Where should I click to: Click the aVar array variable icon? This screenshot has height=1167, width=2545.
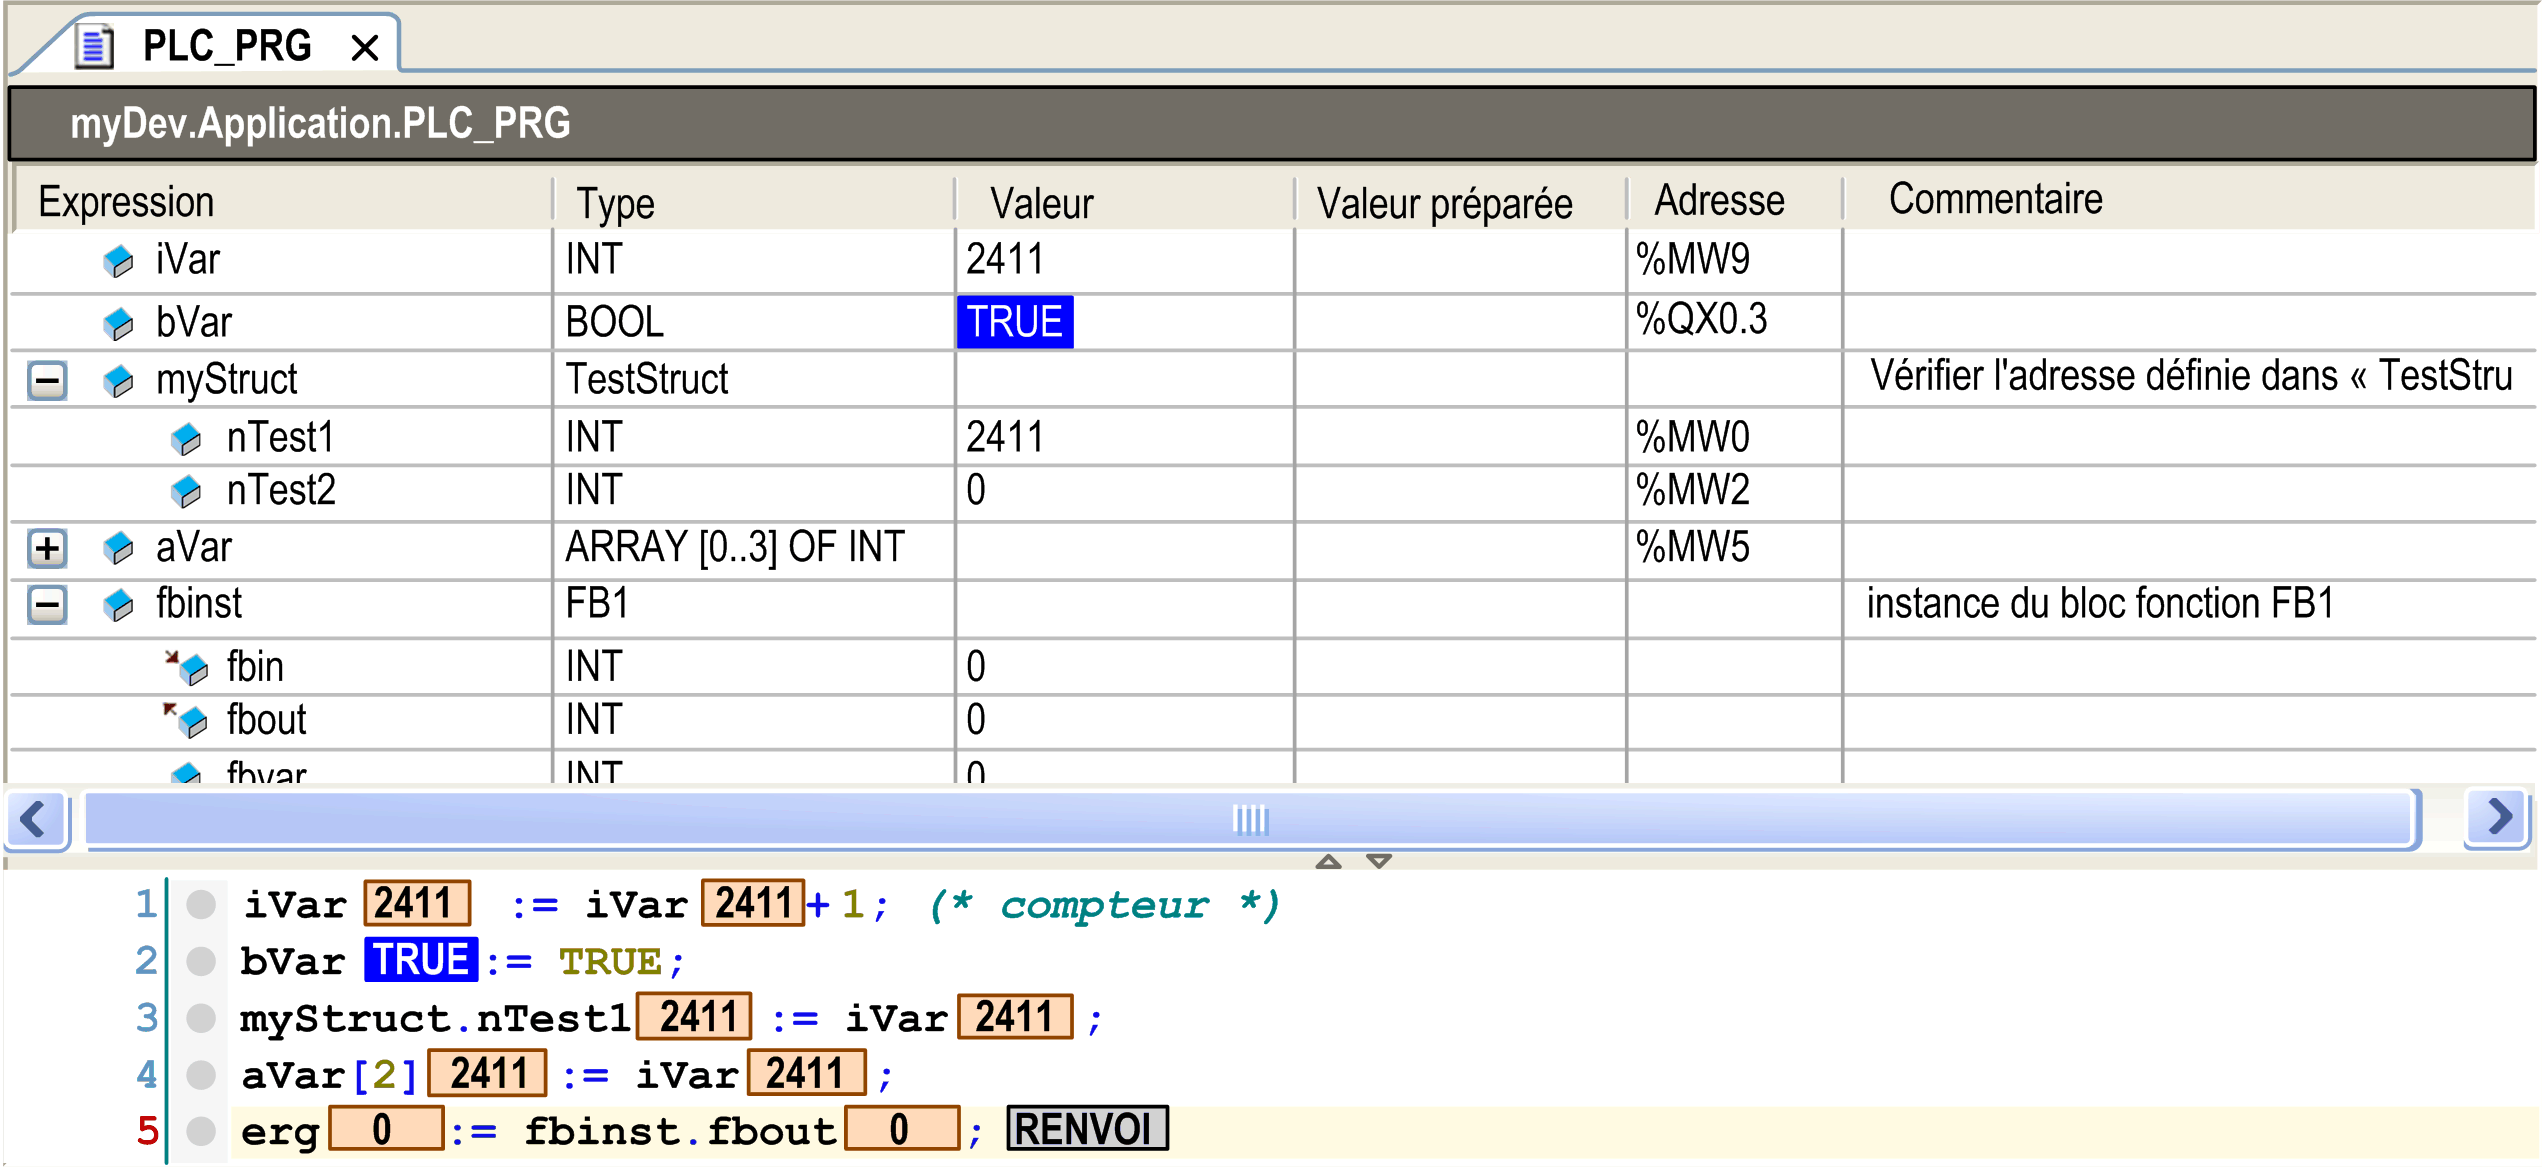118,548
